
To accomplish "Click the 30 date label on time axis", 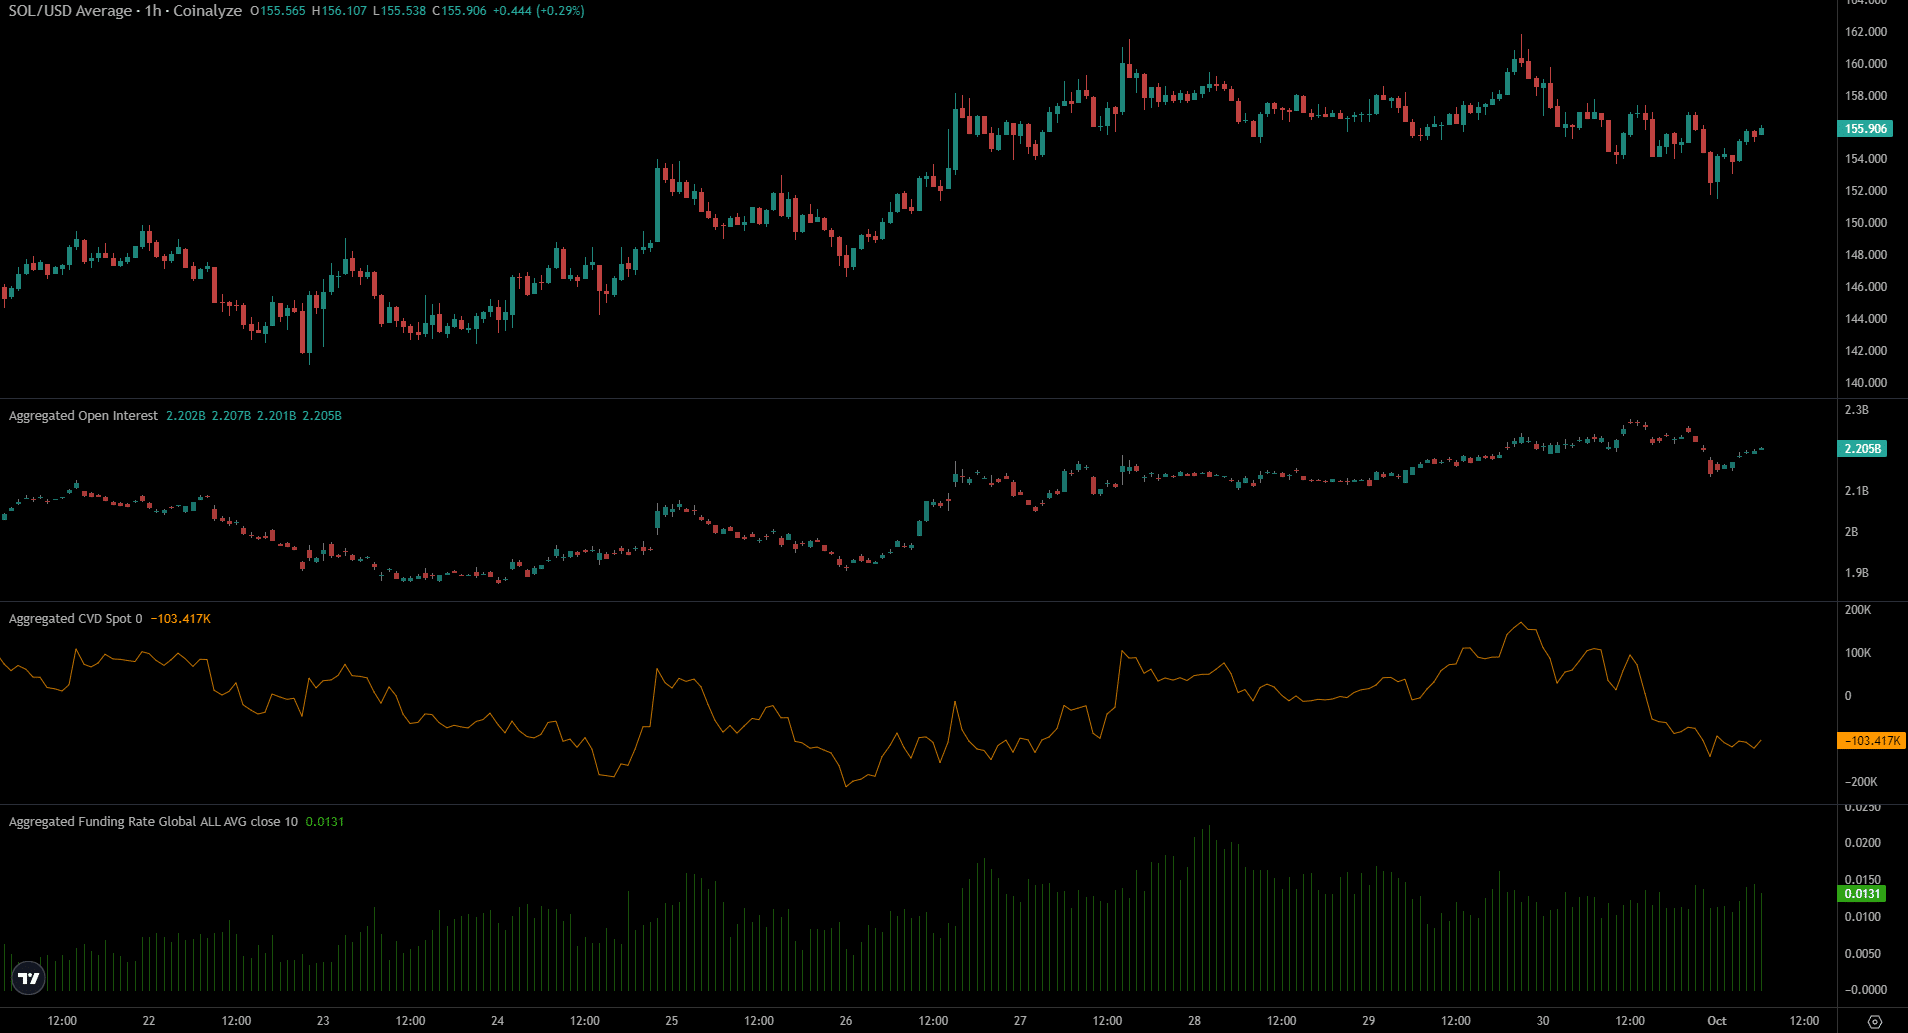I will click(1542, 1021).
